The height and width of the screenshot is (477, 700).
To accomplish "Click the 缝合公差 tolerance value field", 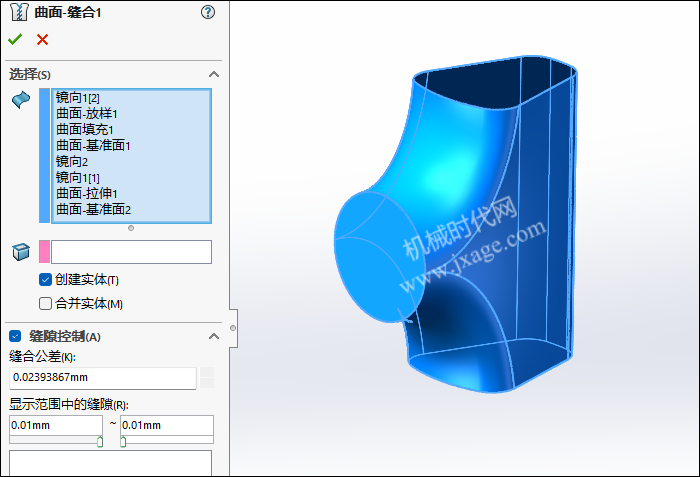I will click(x=103, y=378).
